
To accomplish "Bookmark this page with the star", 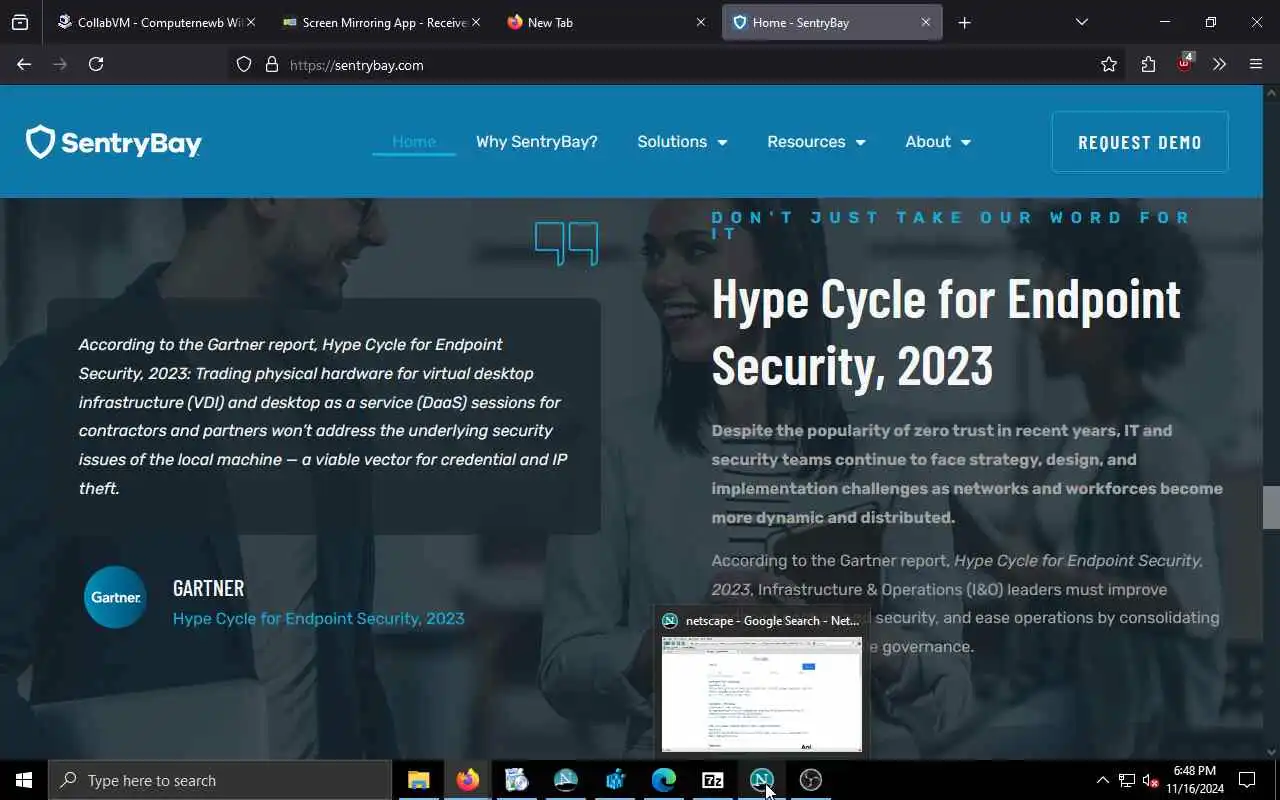I will pos(1109,64).
